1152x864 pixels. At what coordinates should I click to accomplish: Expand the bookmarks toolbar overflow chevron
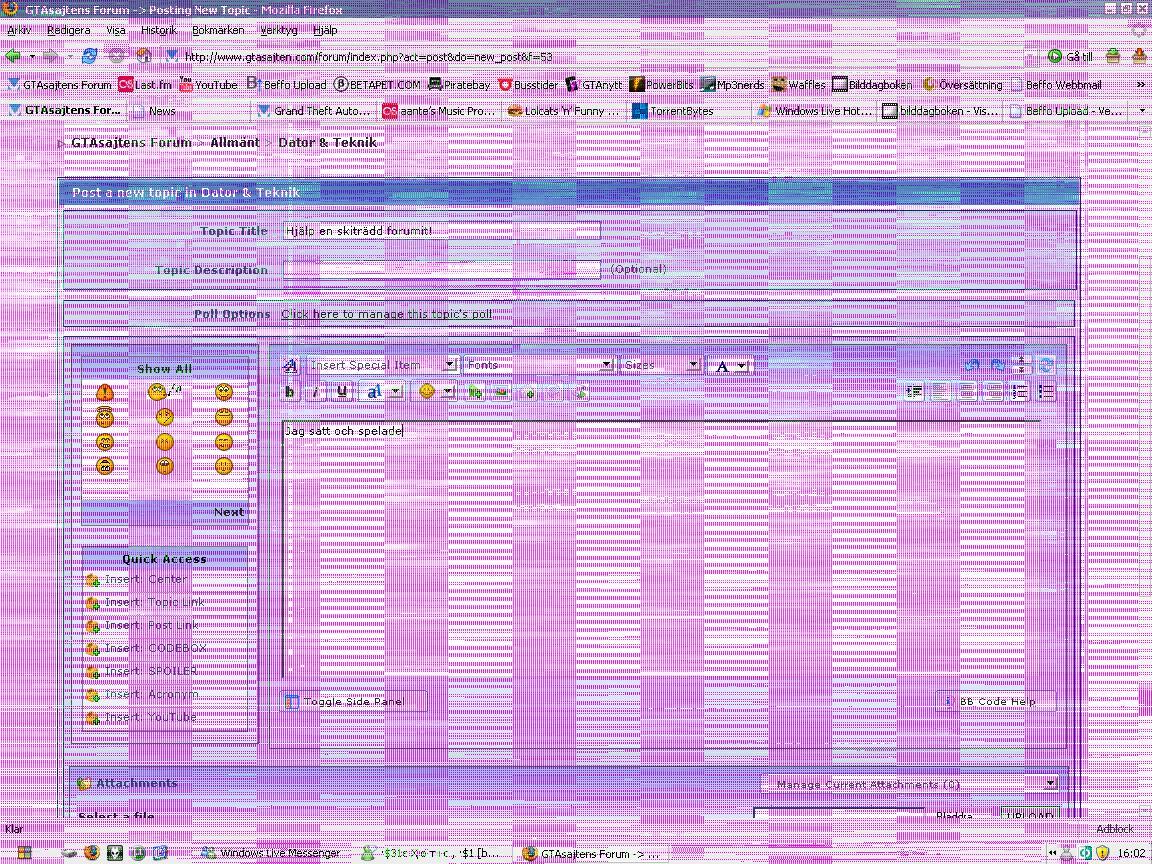coord(1141,85)
